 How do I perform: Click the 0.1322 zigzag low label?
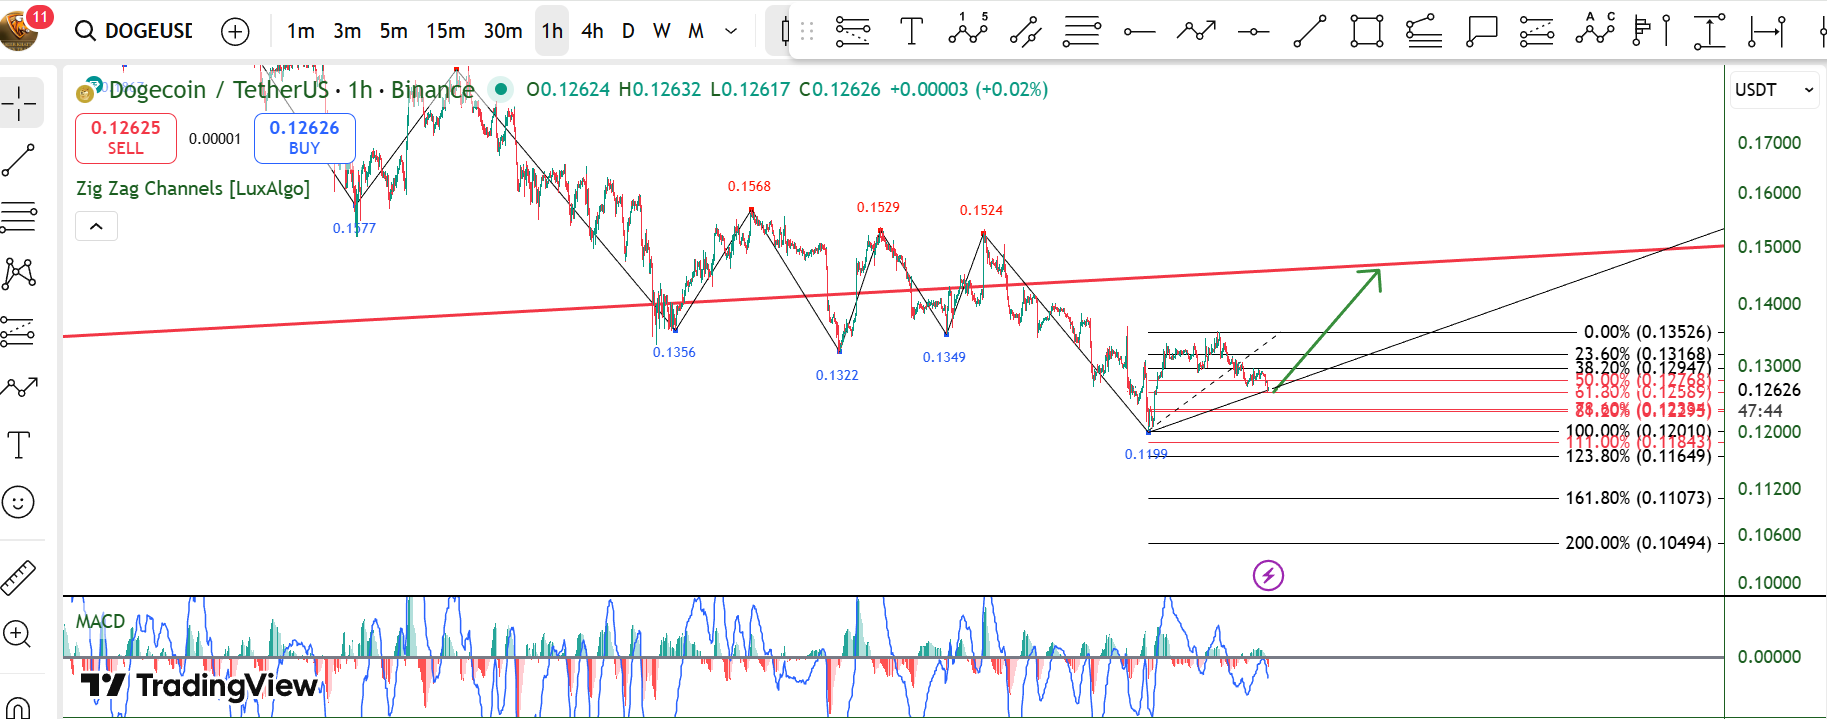(x=837, y=375)
